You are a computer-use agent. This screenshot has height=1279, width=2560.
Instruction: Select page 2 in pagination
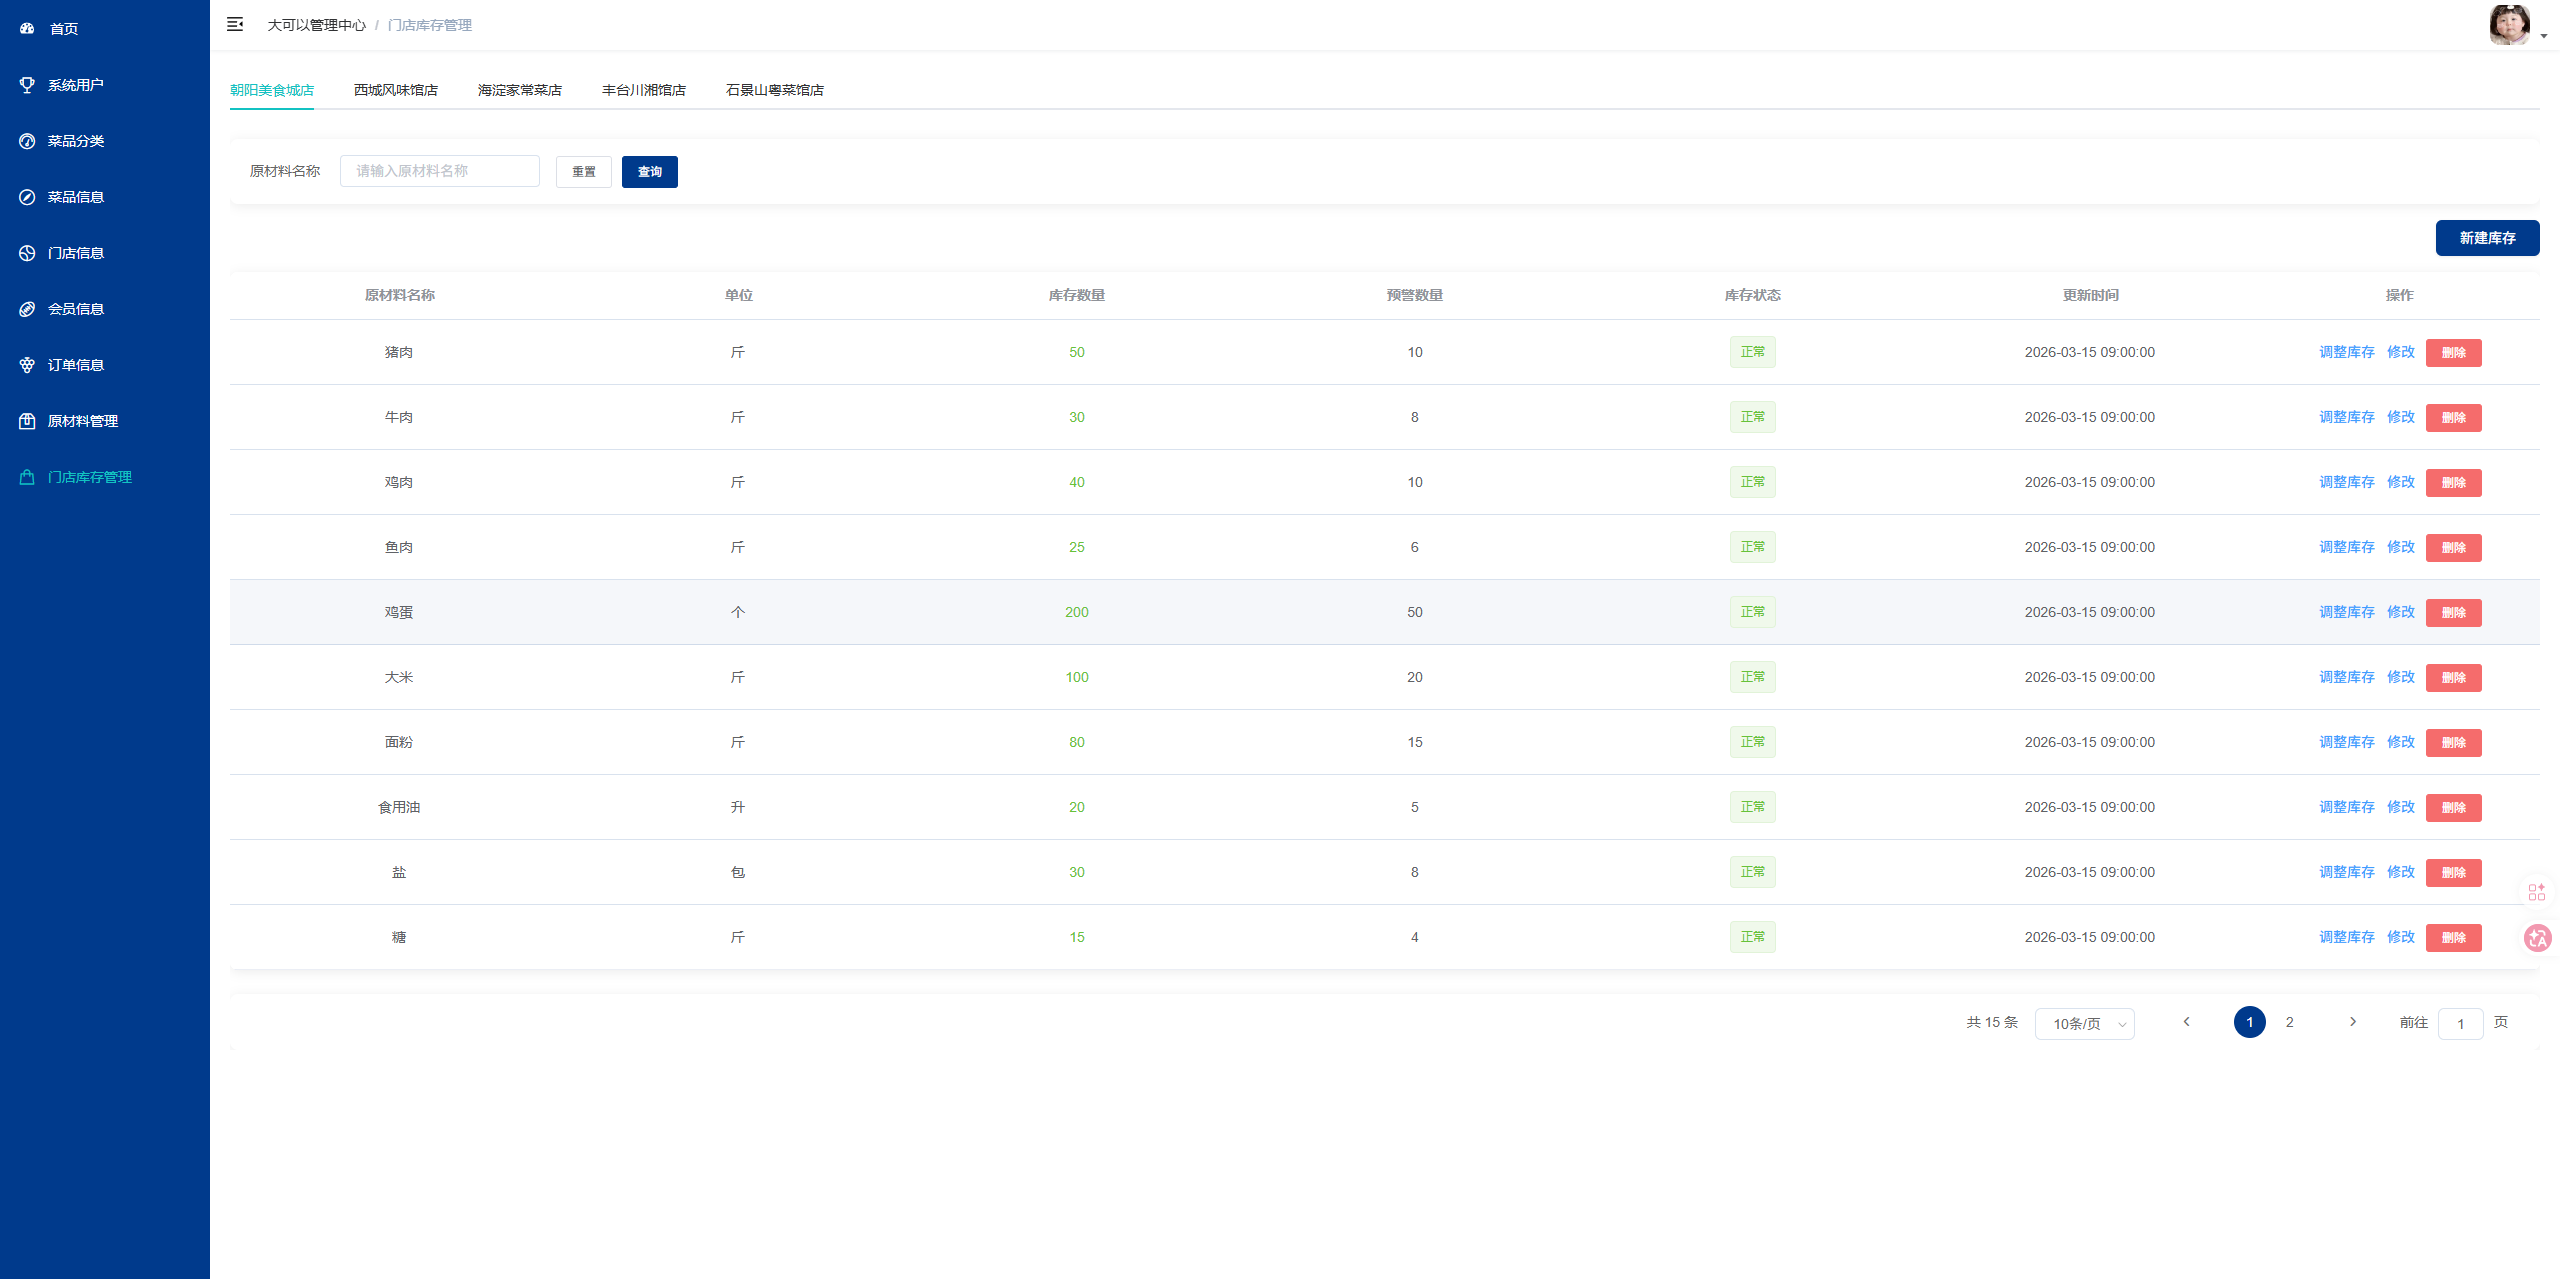coord(2289,1022)
